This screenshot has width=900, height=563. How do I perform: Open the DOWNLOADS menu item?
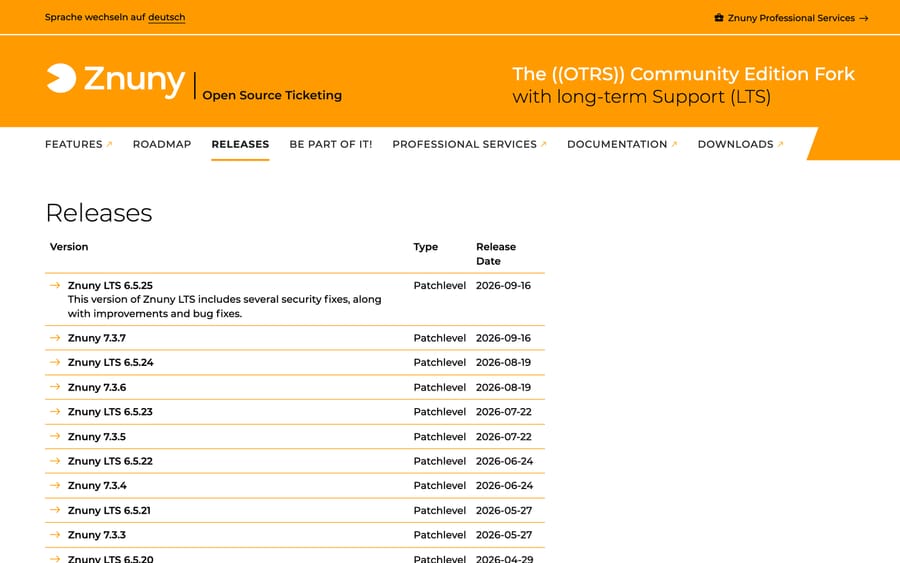pos(735,144)
